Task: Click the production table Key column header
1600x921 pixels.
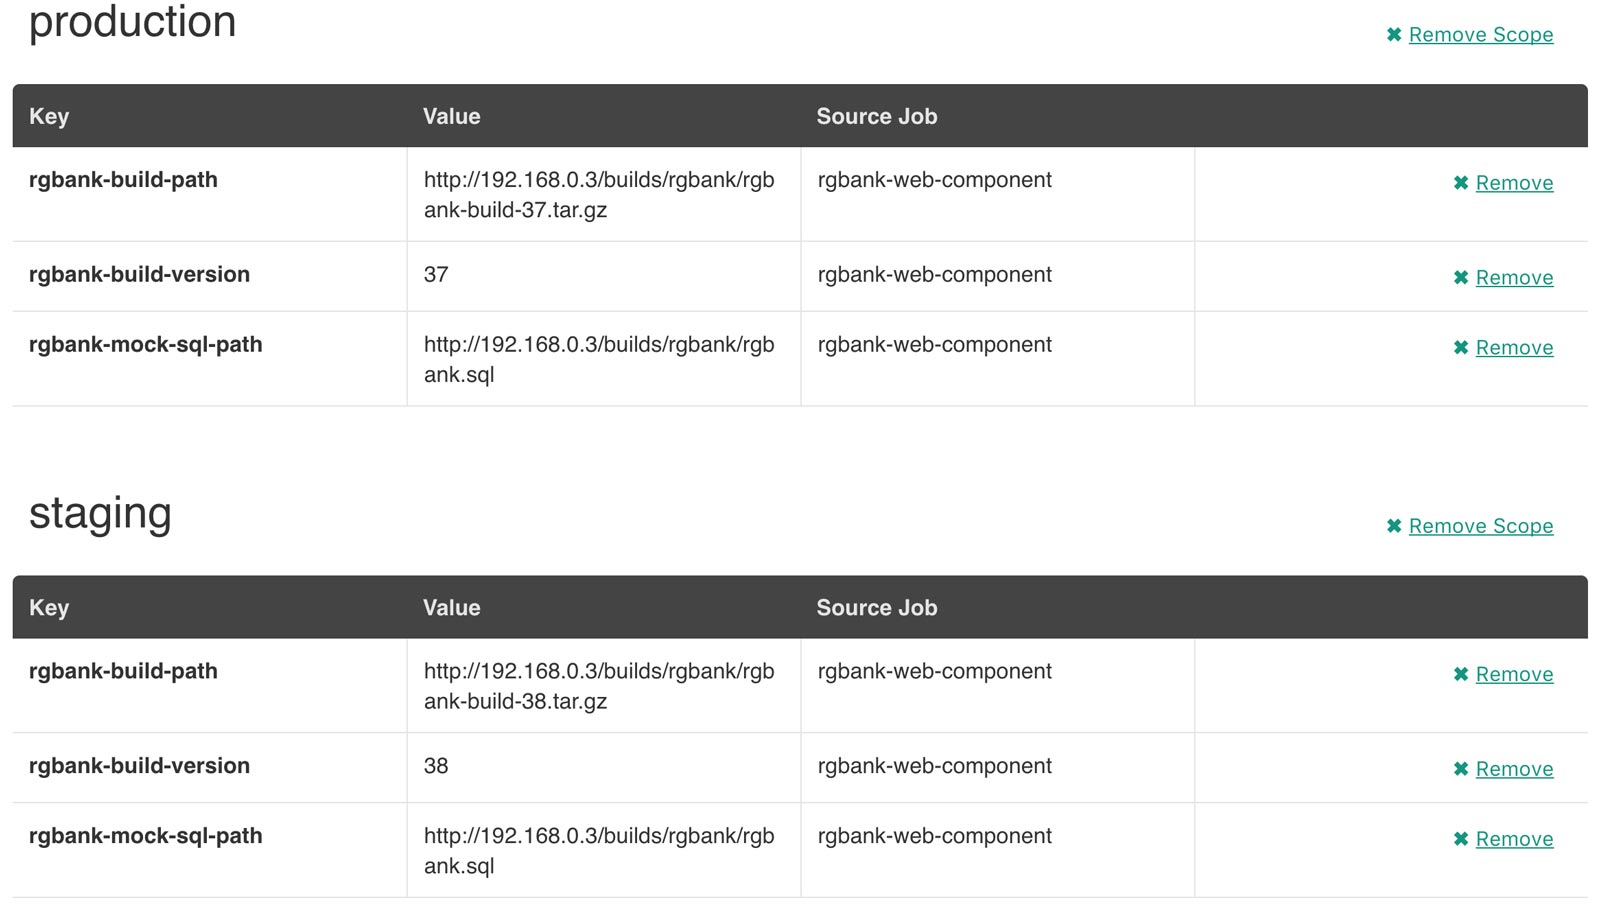Action: click(x=49, y=117)
